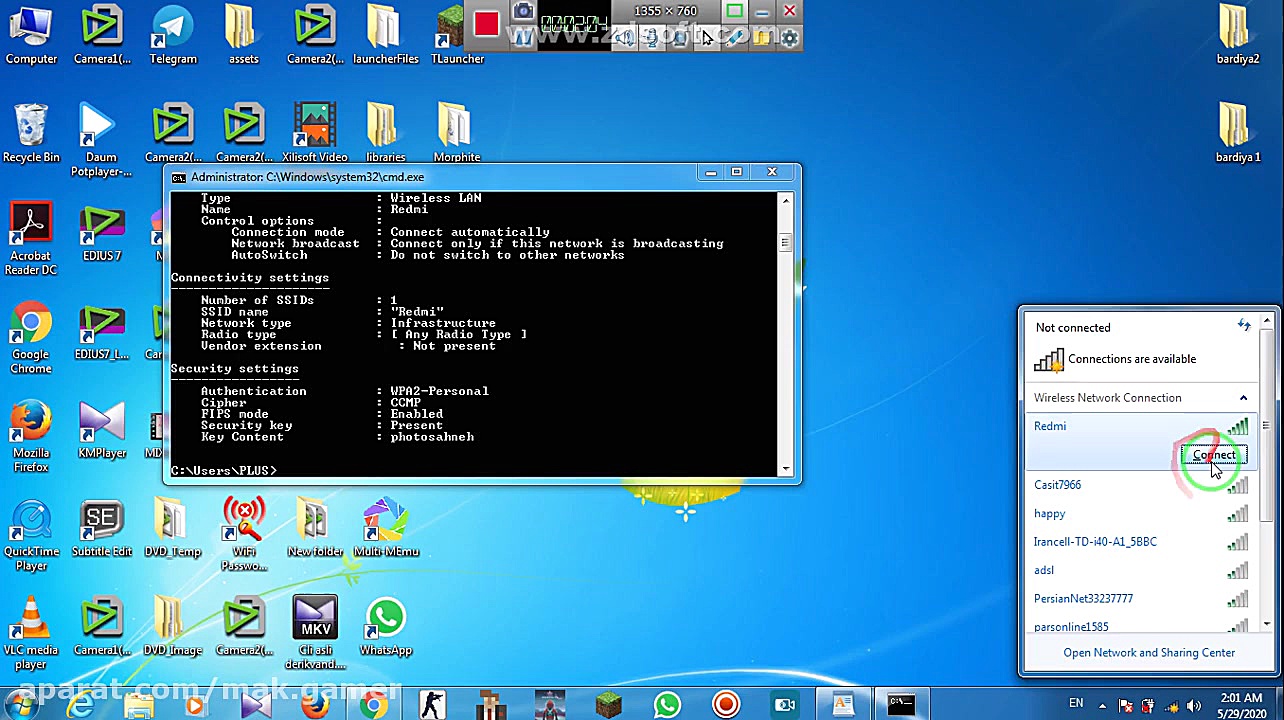Stop recording with the red square button
The height and width of the screenshot is (720, 1284).
pos(486,25)
